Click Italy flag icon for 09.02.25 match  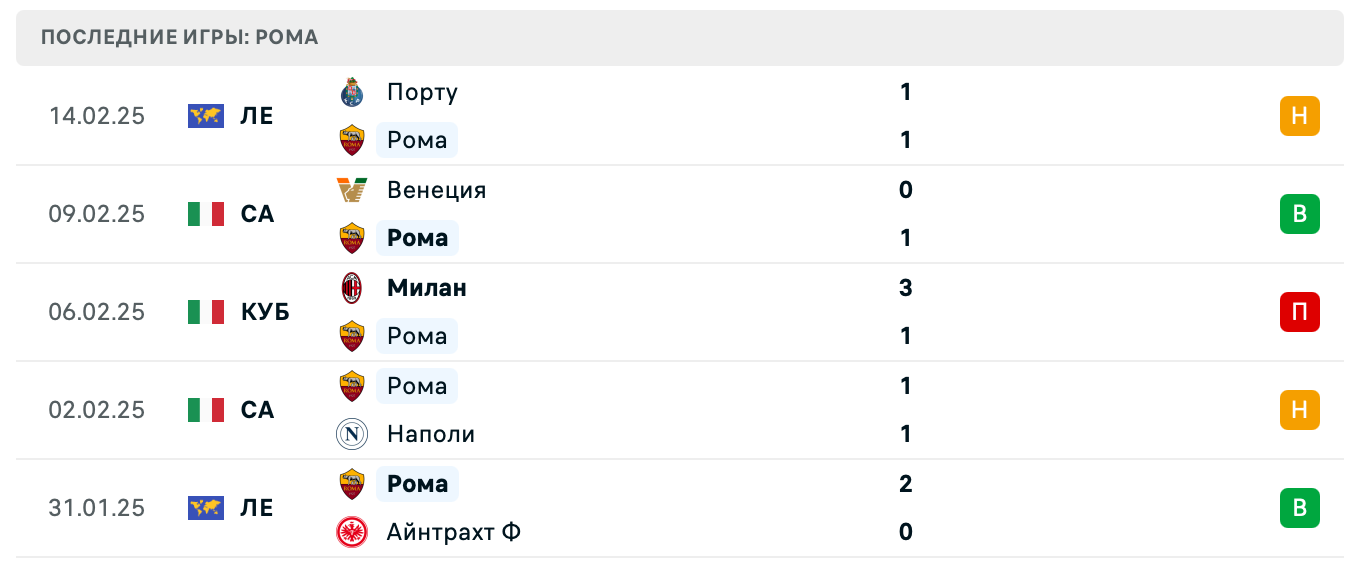point(206,214)
